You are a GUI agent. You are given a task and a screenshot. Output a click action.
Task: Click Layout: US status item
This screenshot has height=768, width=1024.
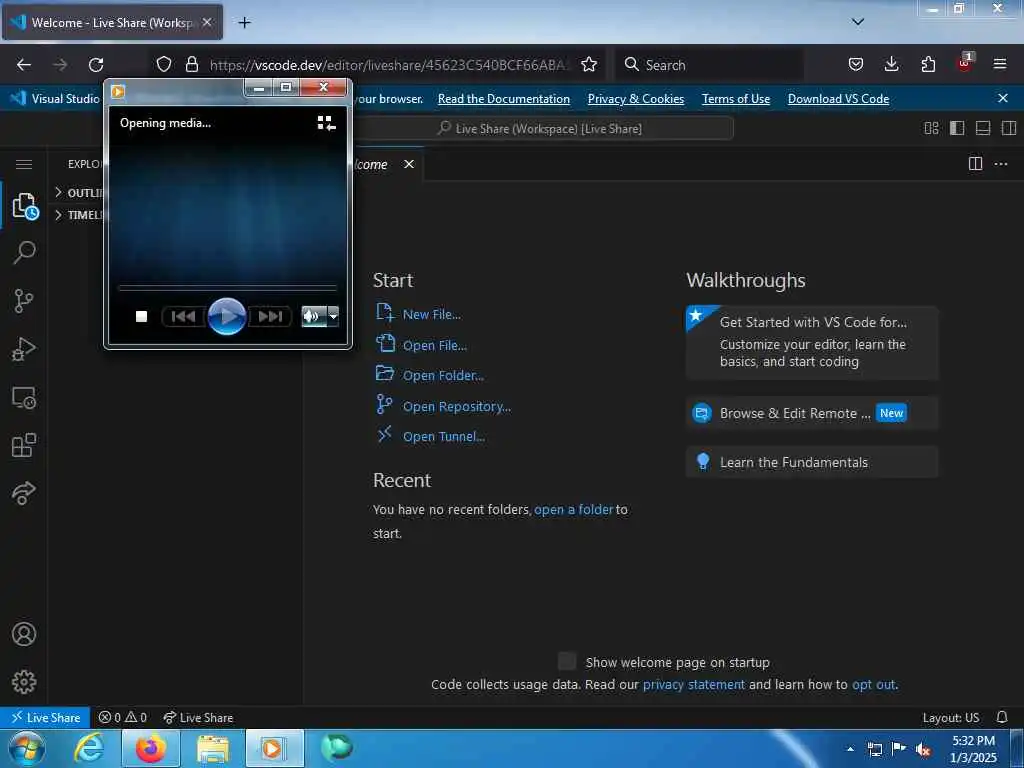[x=950, y=717]
